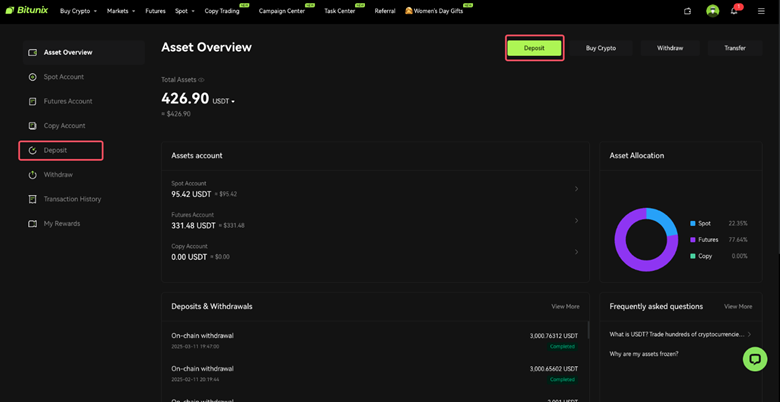Viewport: 780px width, 402px height.
Task: Expand the Markets dropdown in navbar
Action: tap(120, 11)
